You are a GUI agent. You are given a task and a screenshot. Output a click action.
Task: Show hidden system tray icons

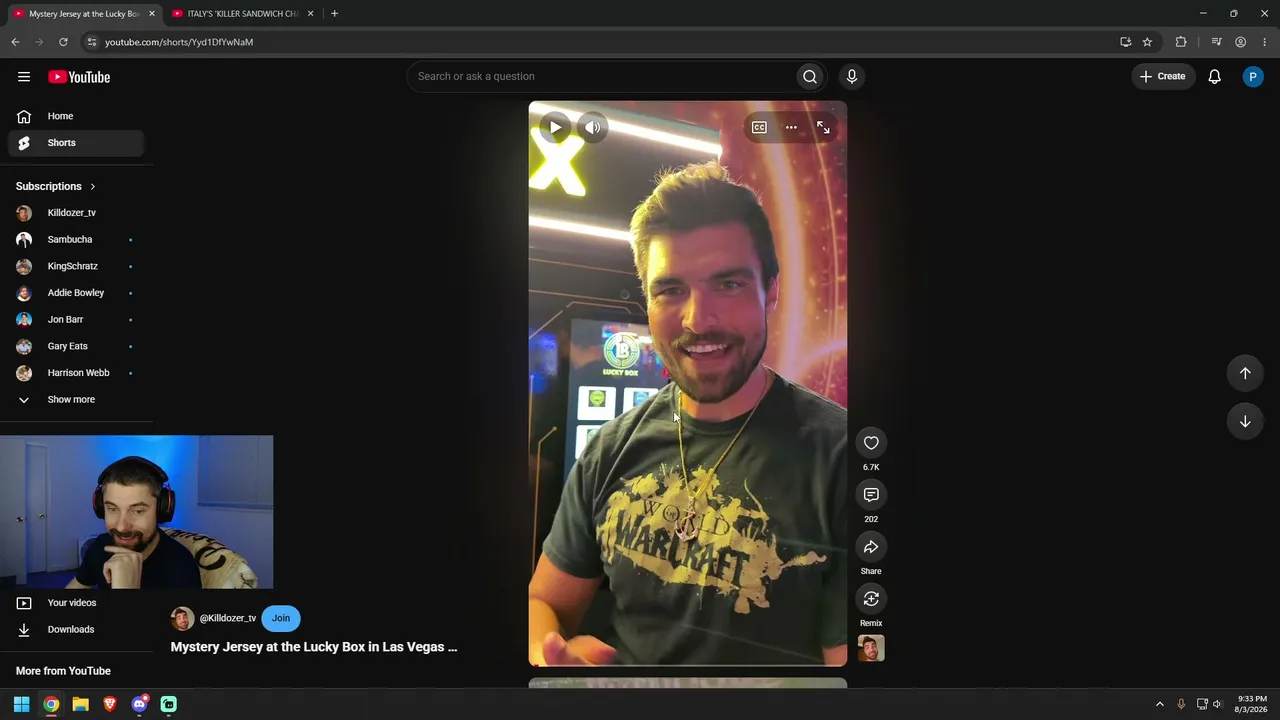1160,704
